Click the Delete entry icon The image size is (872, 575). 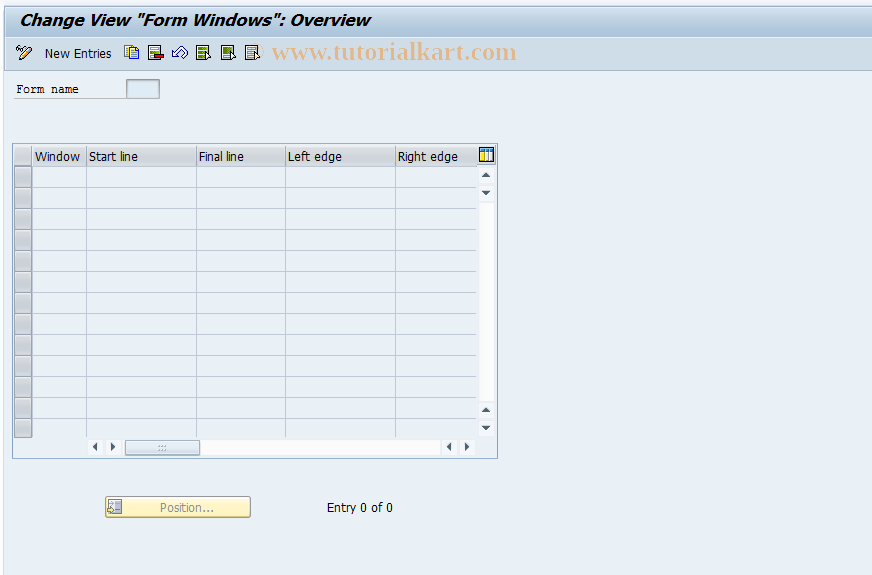pyautogui.click(x=156, y=53)
